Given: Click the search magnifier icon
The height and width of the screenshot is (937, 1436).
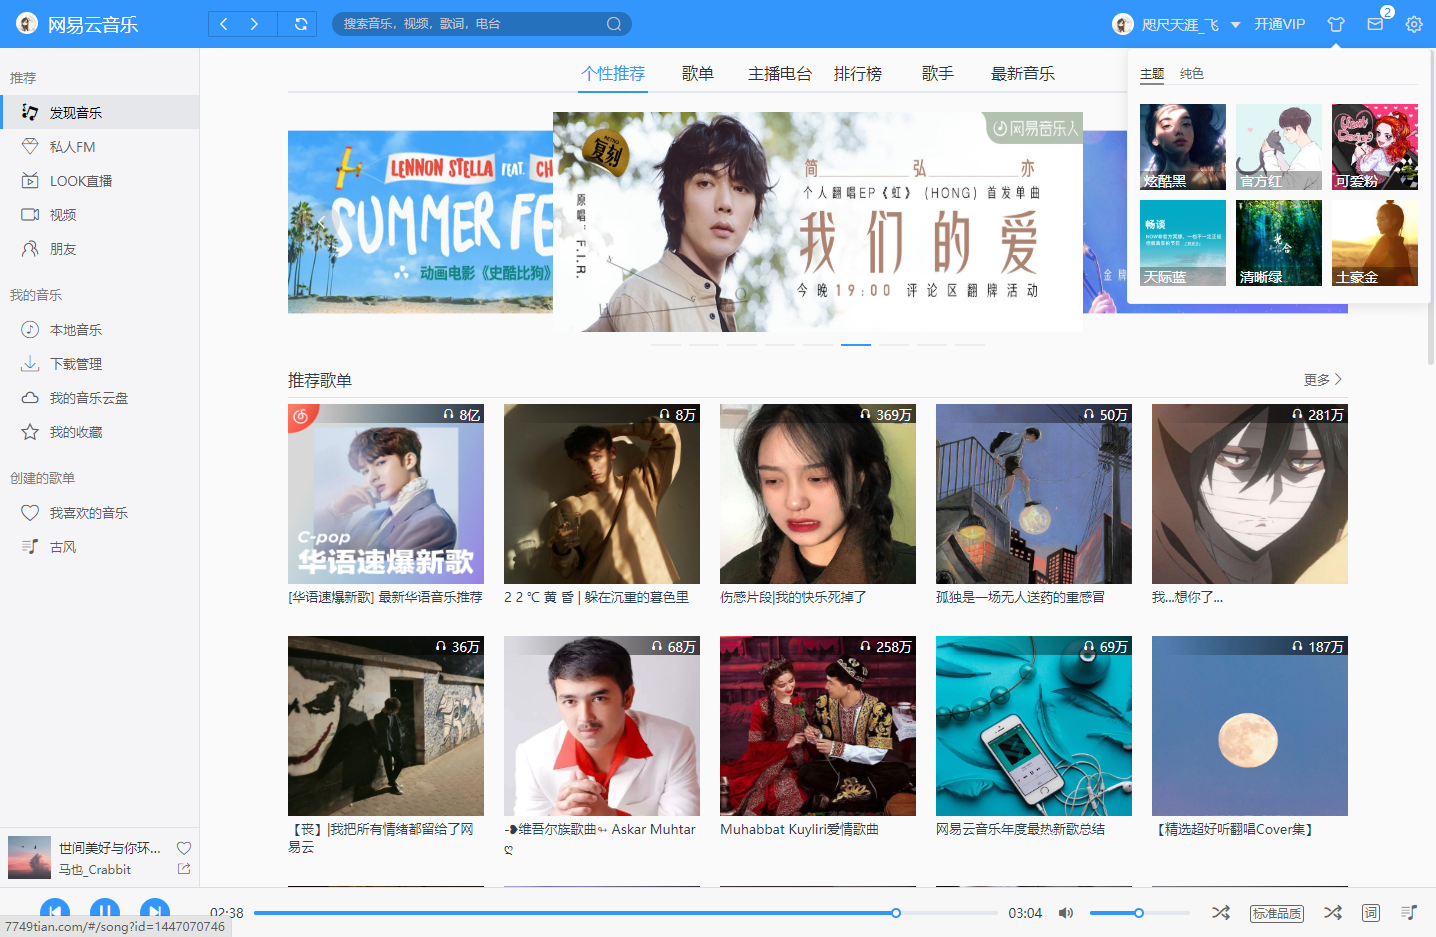Looking at the screenshot, I should (x=614, y=24).
